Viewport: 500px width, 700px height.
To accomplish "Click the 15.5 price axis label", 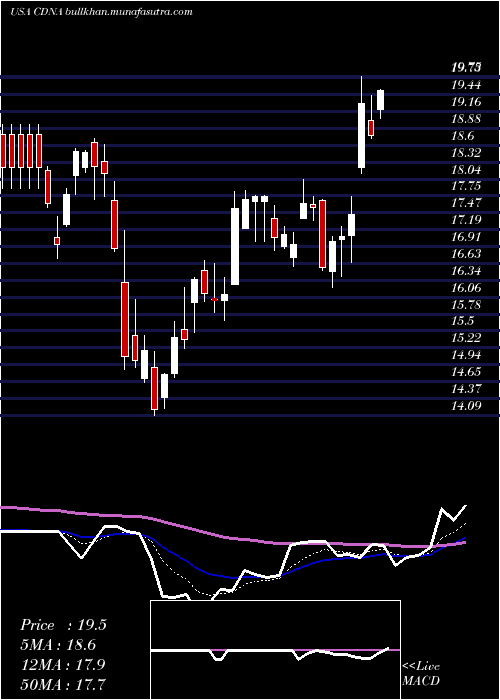I will [462, 321].
